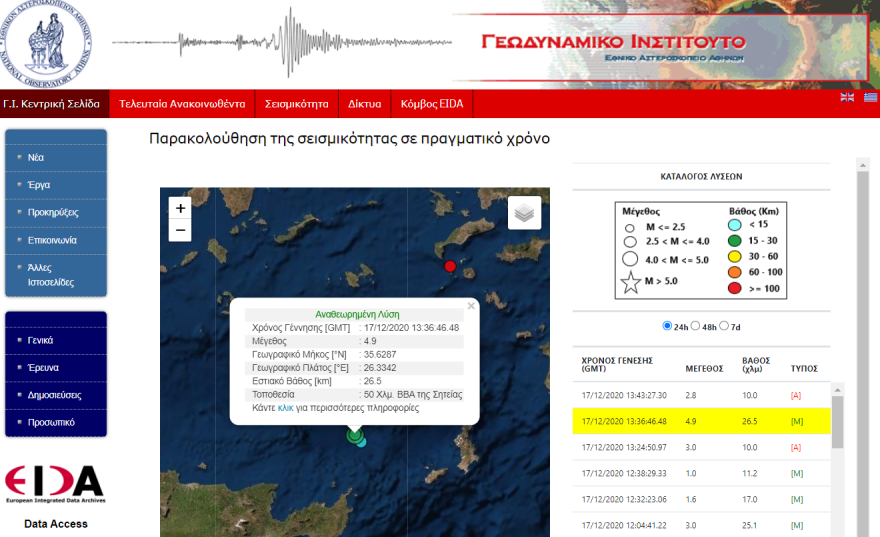Screen dimensions: 880x537
Task: Select the 12:04:41.22 earthquake row
Action: 701,525
